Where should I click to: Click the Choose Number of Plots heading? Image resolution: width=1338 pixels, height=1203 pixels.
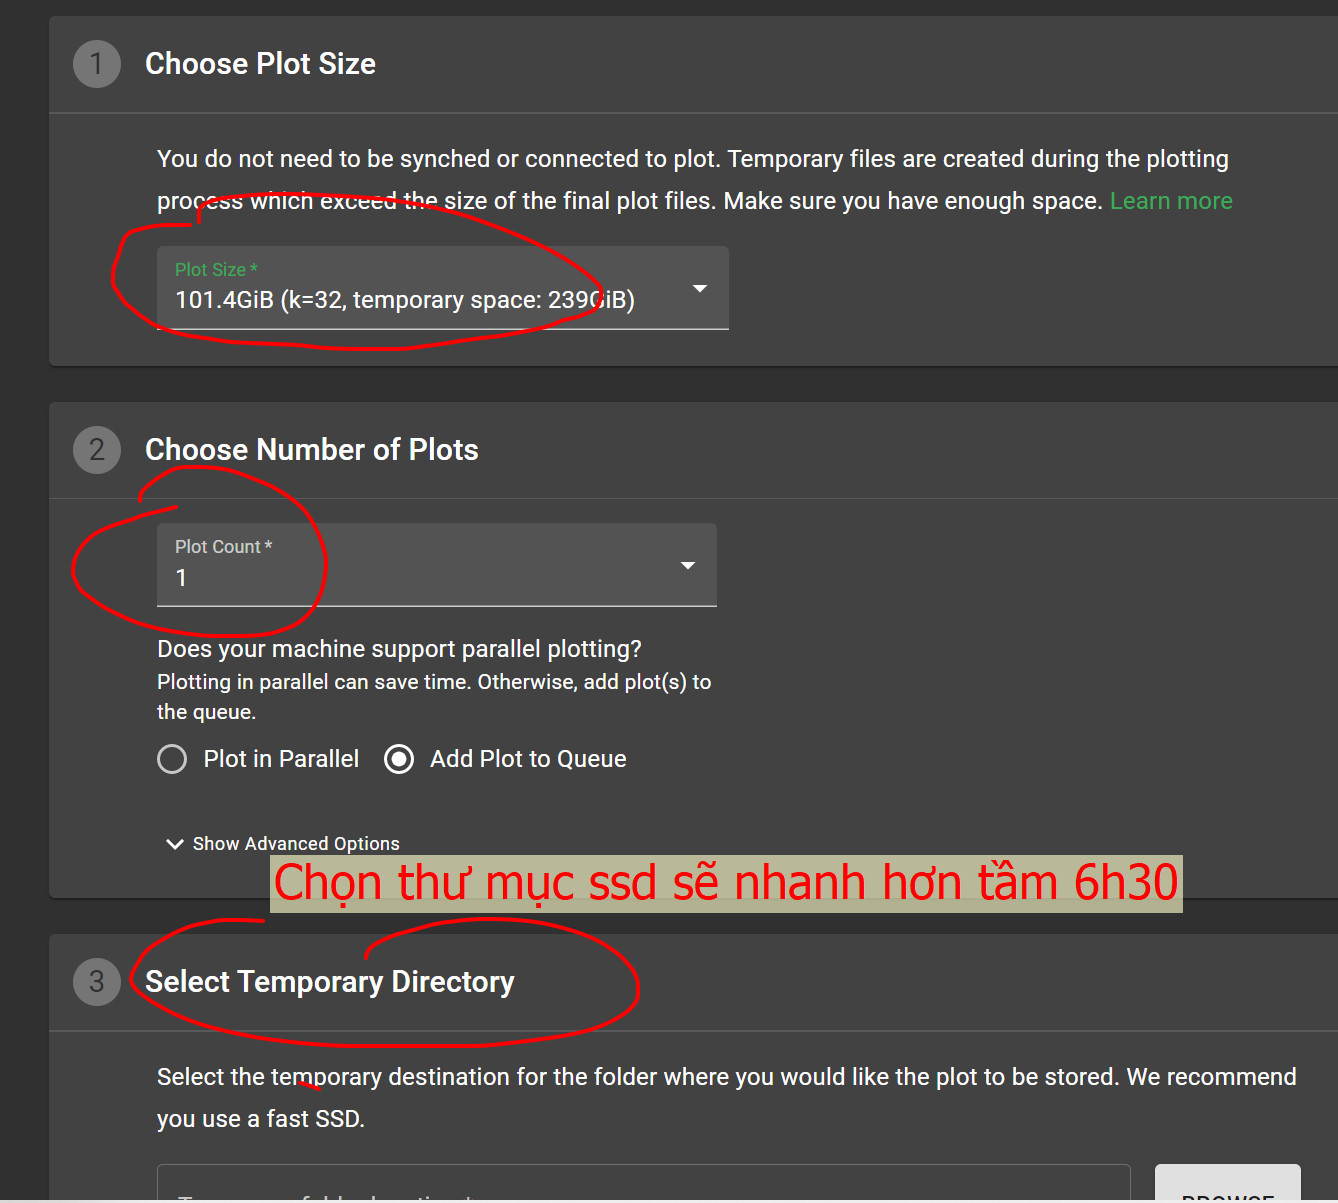[311, 450]
